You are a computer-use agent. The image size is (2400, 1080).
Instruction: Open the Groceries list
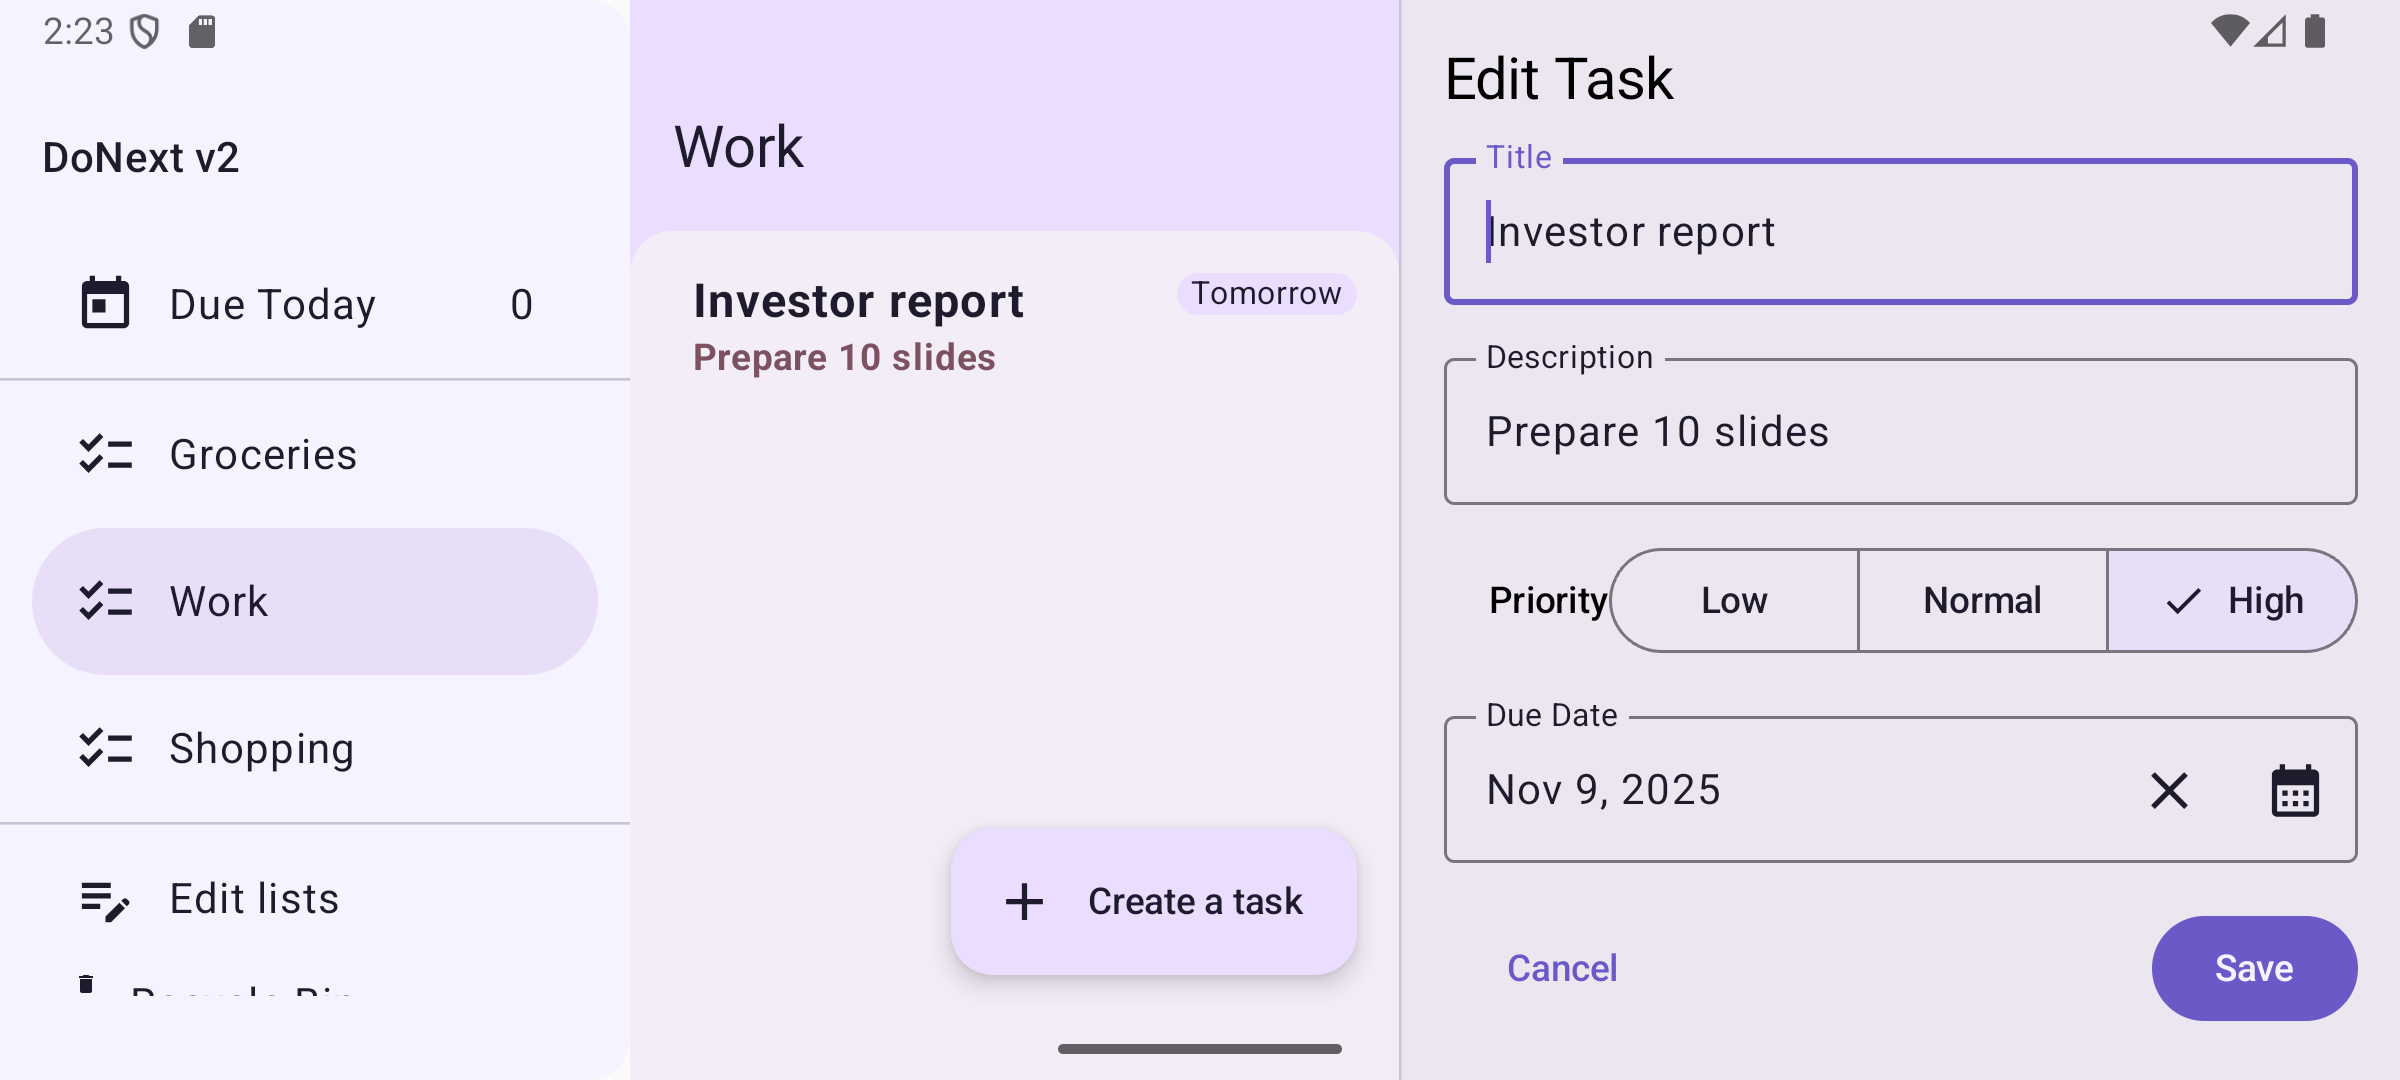point(263,454)
